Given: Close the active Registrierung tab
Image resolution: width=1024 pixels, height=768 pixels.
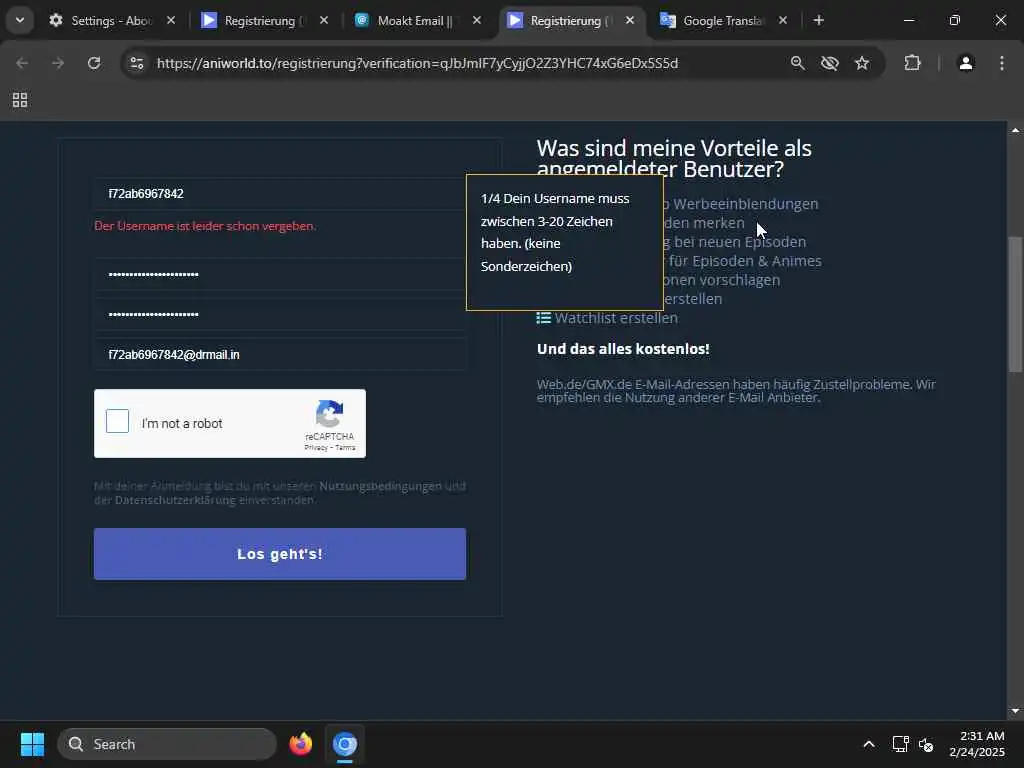Looking at the screenshot, I should [x=630, y=21].
